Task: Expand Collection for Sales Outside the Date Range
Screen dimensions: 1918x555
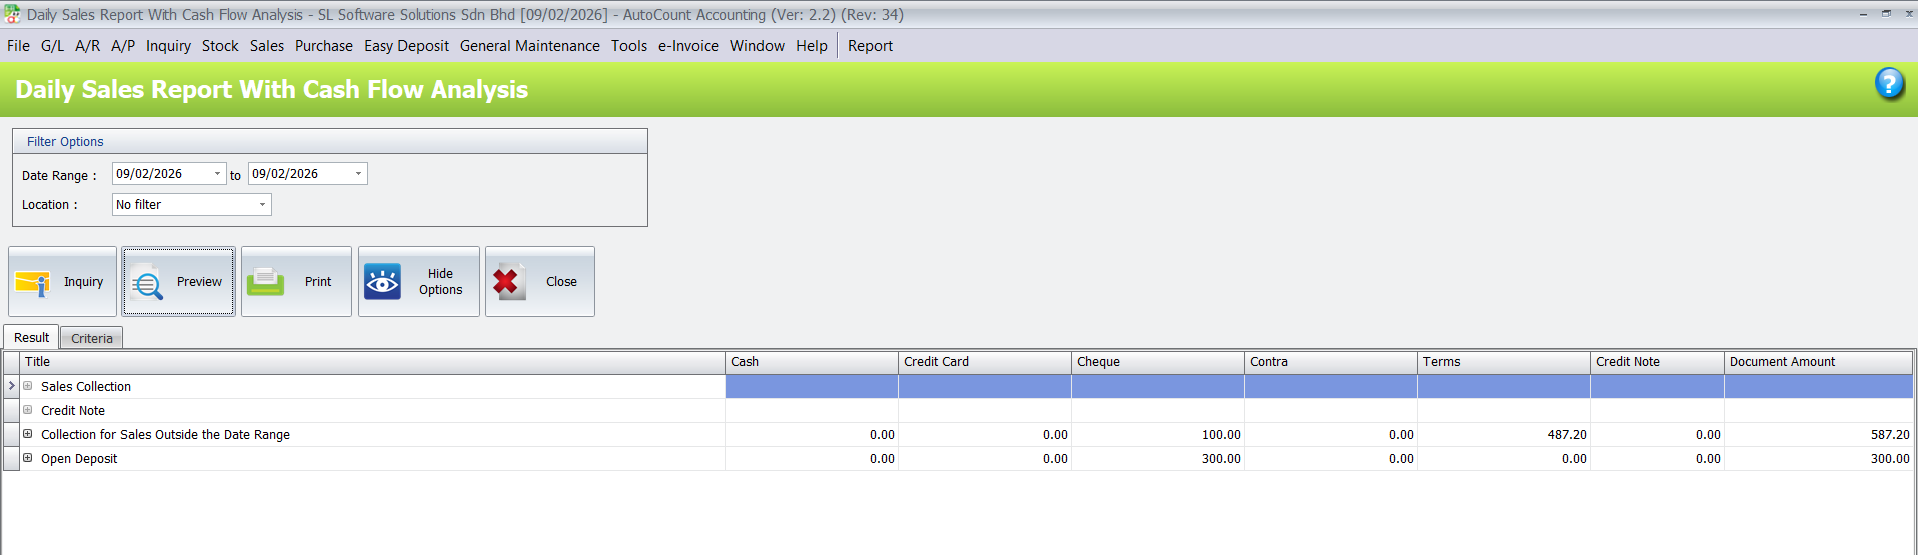Action: 28,434
